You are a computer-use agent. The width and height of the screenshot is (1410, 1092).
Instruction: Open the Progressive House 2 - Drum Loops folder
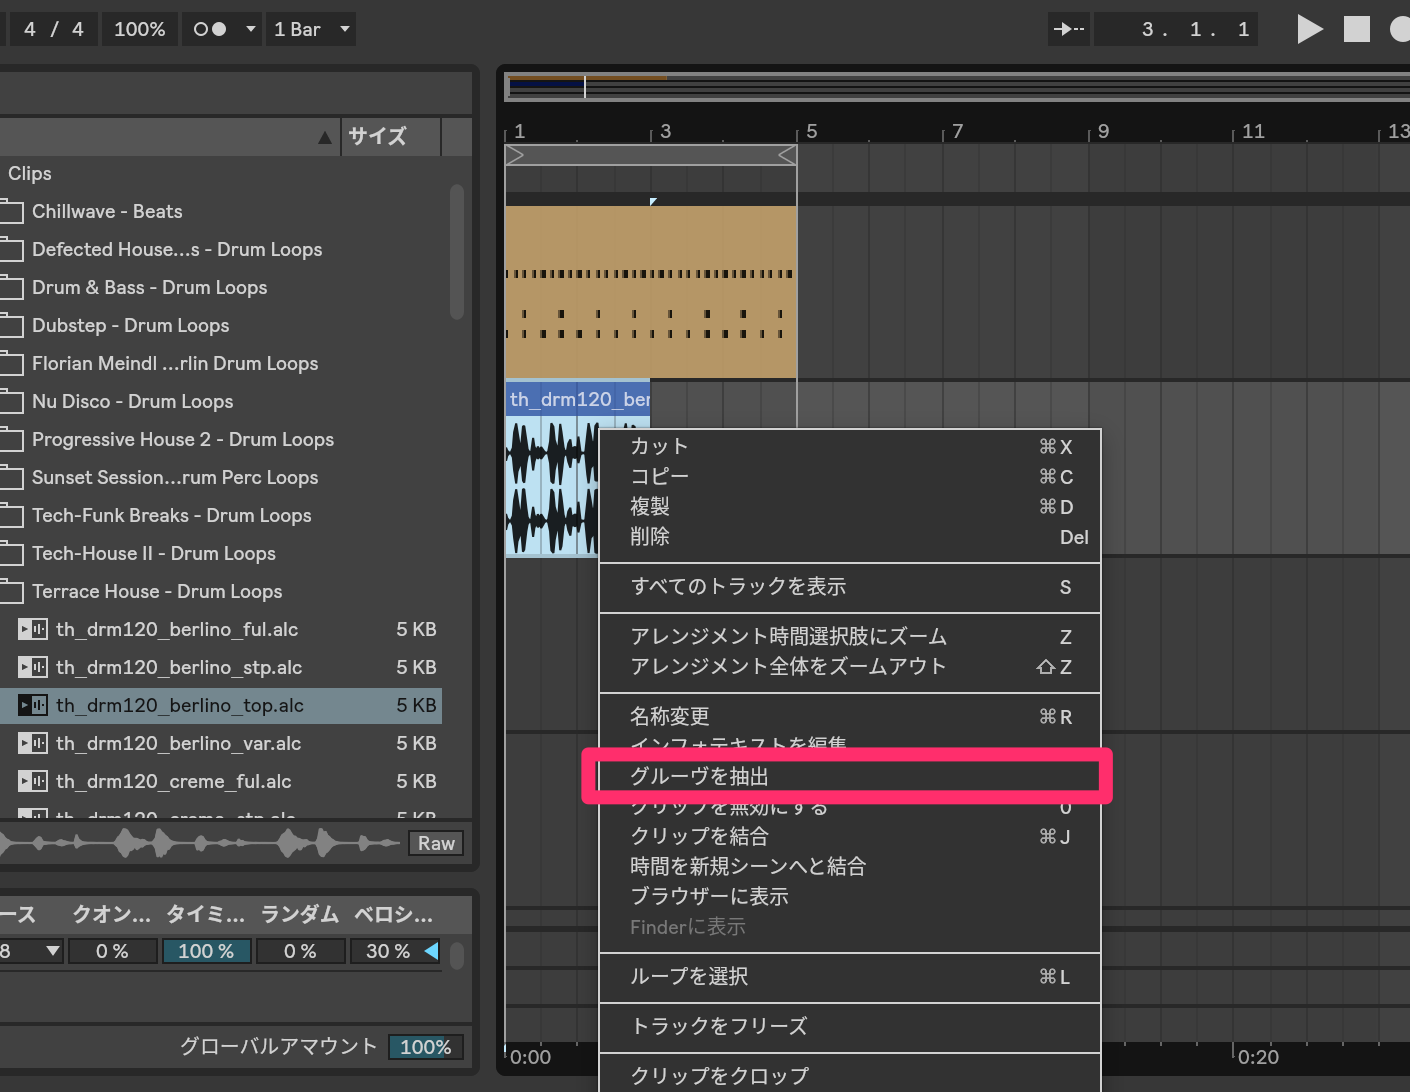click(221, 440)
